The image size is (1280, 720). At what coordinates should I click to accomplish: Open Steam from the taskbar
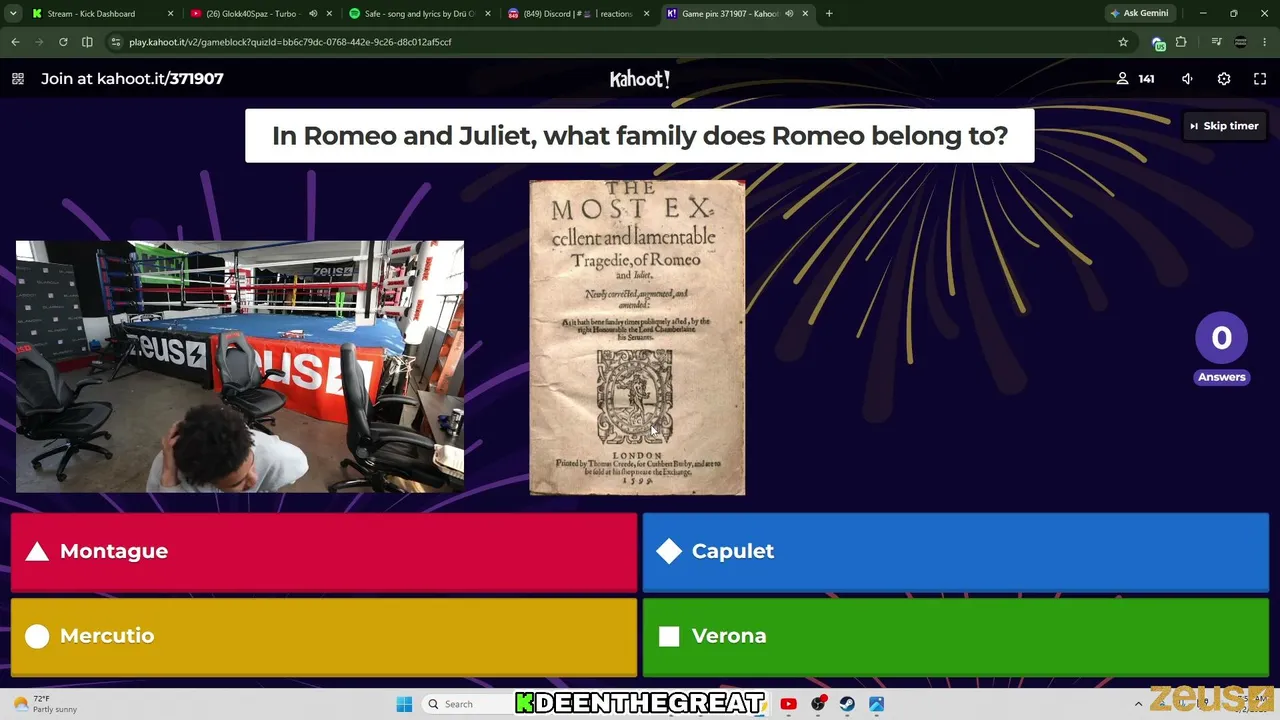[847, 704]
